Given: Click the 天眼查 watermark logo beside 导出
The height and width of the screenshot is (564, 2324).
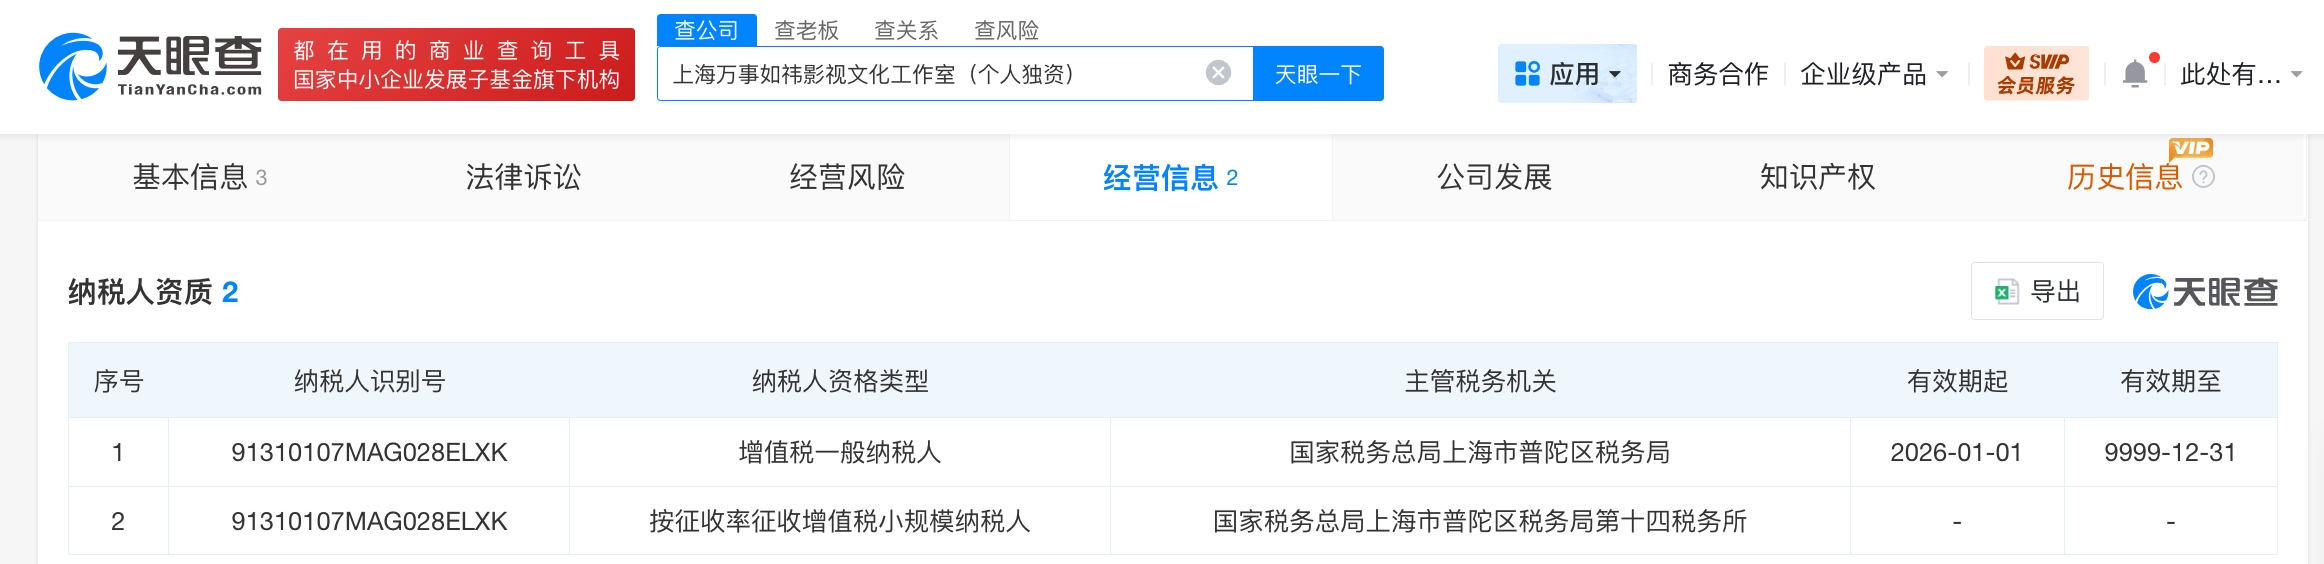Looking at the screenshot, I should pyautogui.click(x=2205, y=292).
